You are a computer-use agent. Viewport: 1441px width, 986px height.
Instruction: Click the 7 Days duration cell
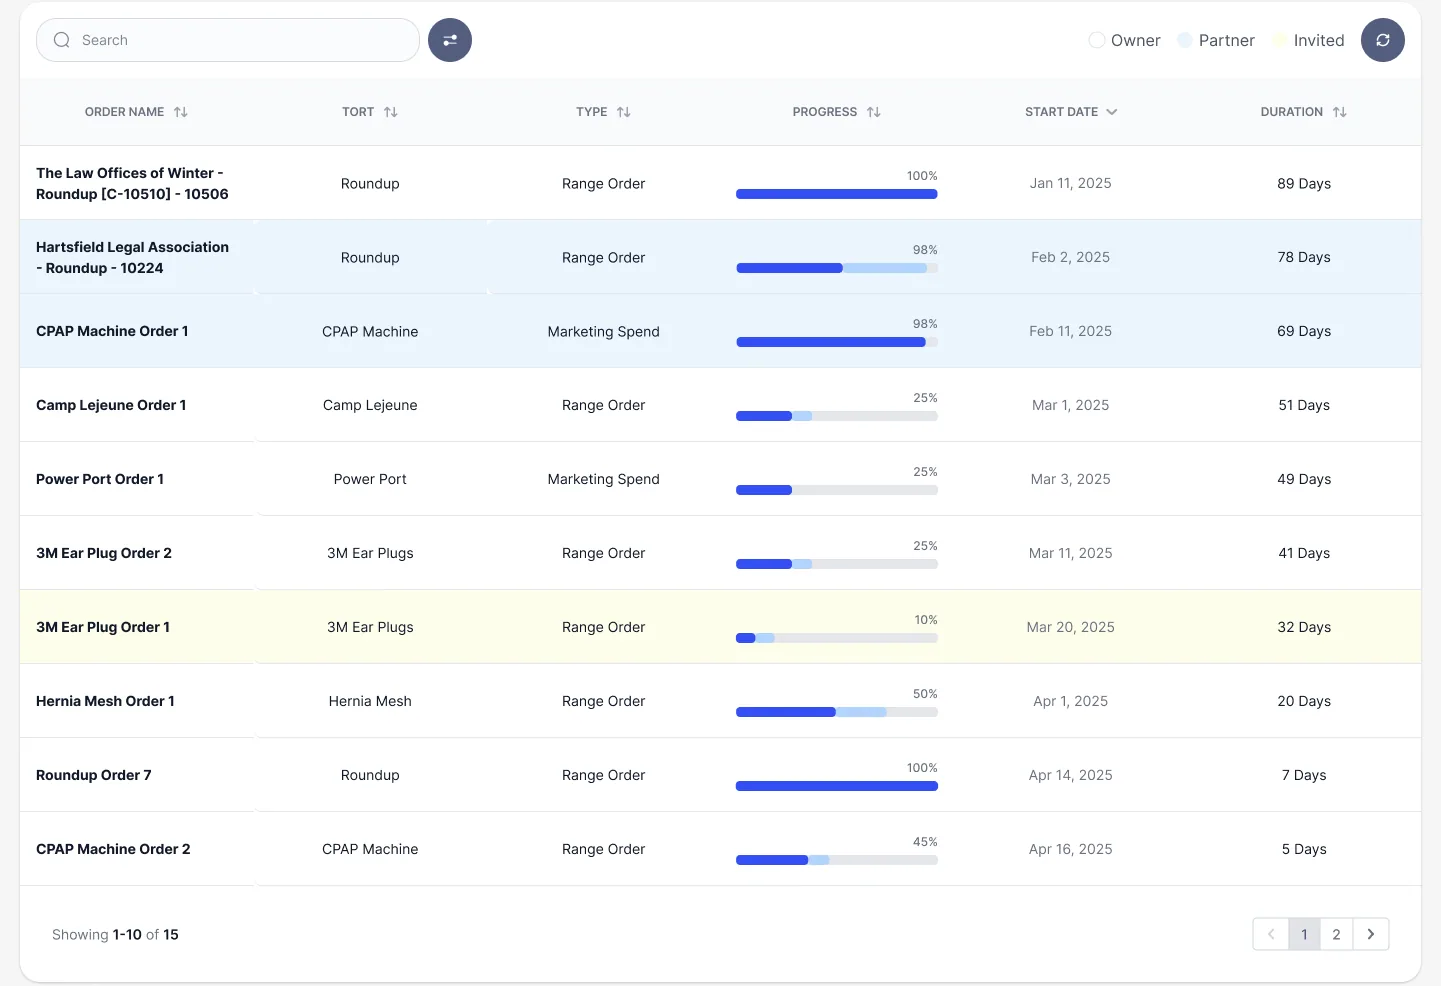[x=1304, y=775]
